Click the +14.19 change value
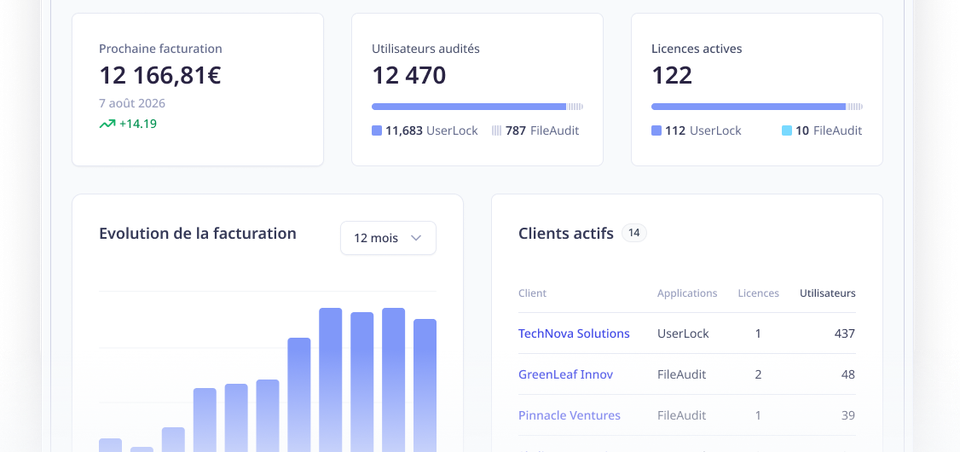 [138, 124]
